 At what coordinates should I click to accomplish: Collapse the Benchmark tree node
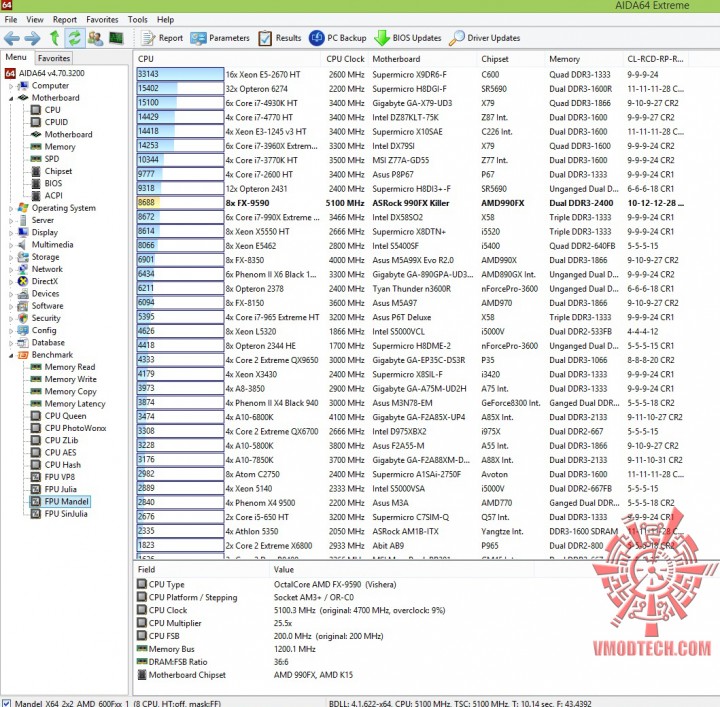[x=11, y=355]
